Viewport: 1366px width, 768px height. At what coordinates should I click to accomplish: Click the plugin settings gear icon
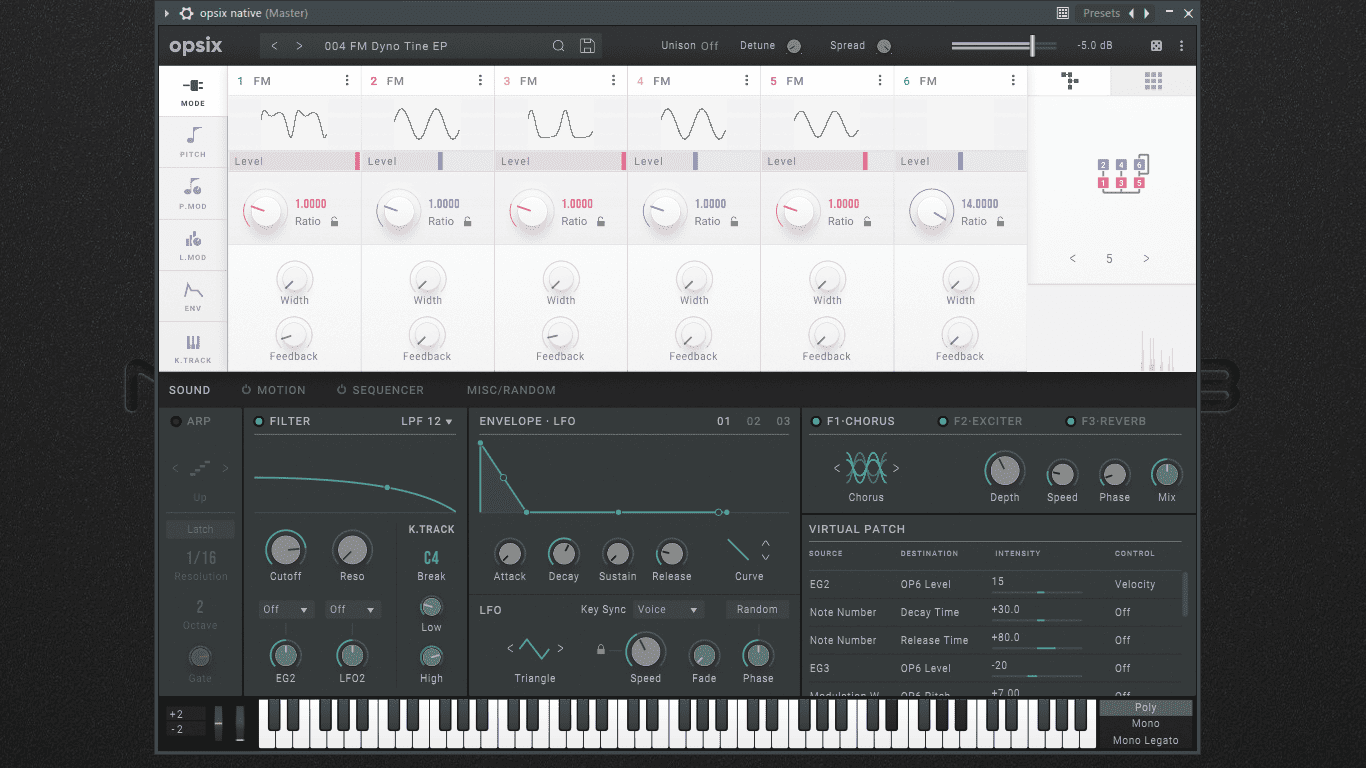186,13
